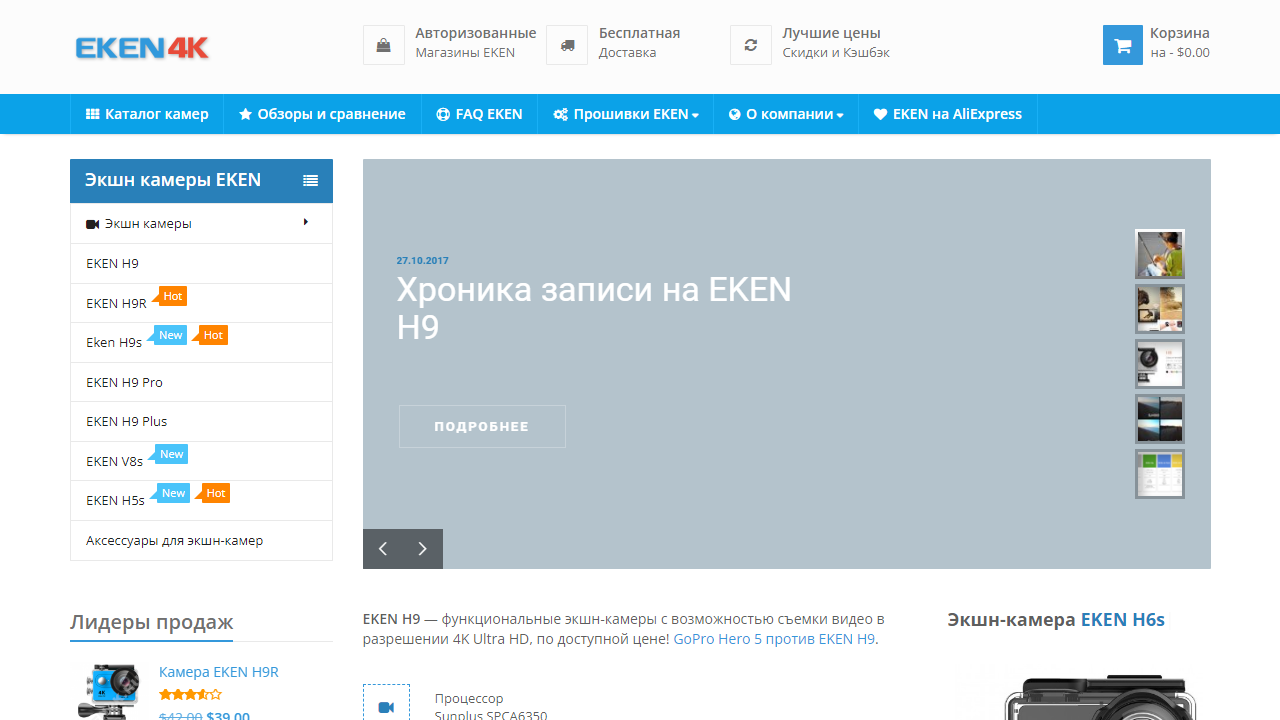Go to previous slide with left arrow
This screenshot has height=720, width=1280.
383,549
